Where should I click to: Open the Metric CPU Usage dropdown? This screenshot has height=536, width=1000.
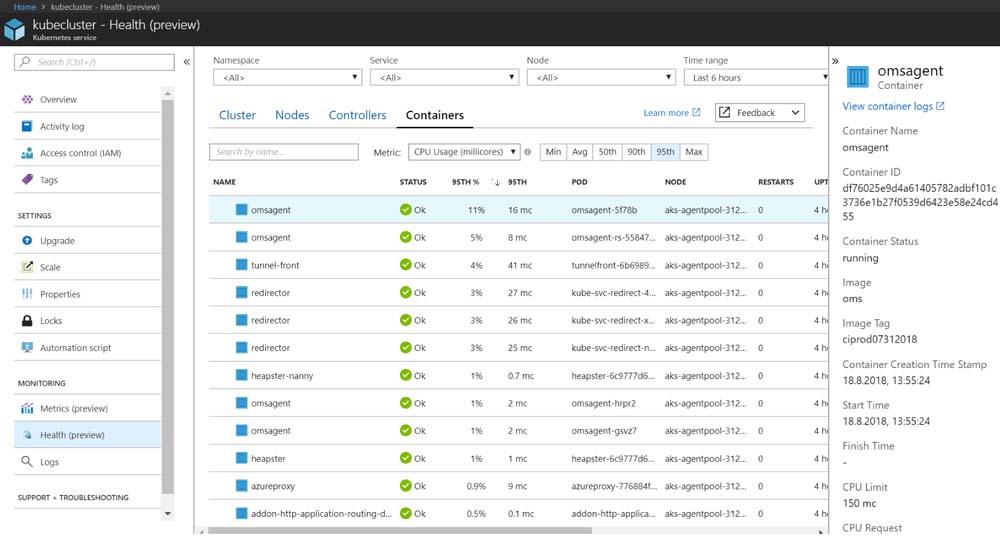[464, 152]
